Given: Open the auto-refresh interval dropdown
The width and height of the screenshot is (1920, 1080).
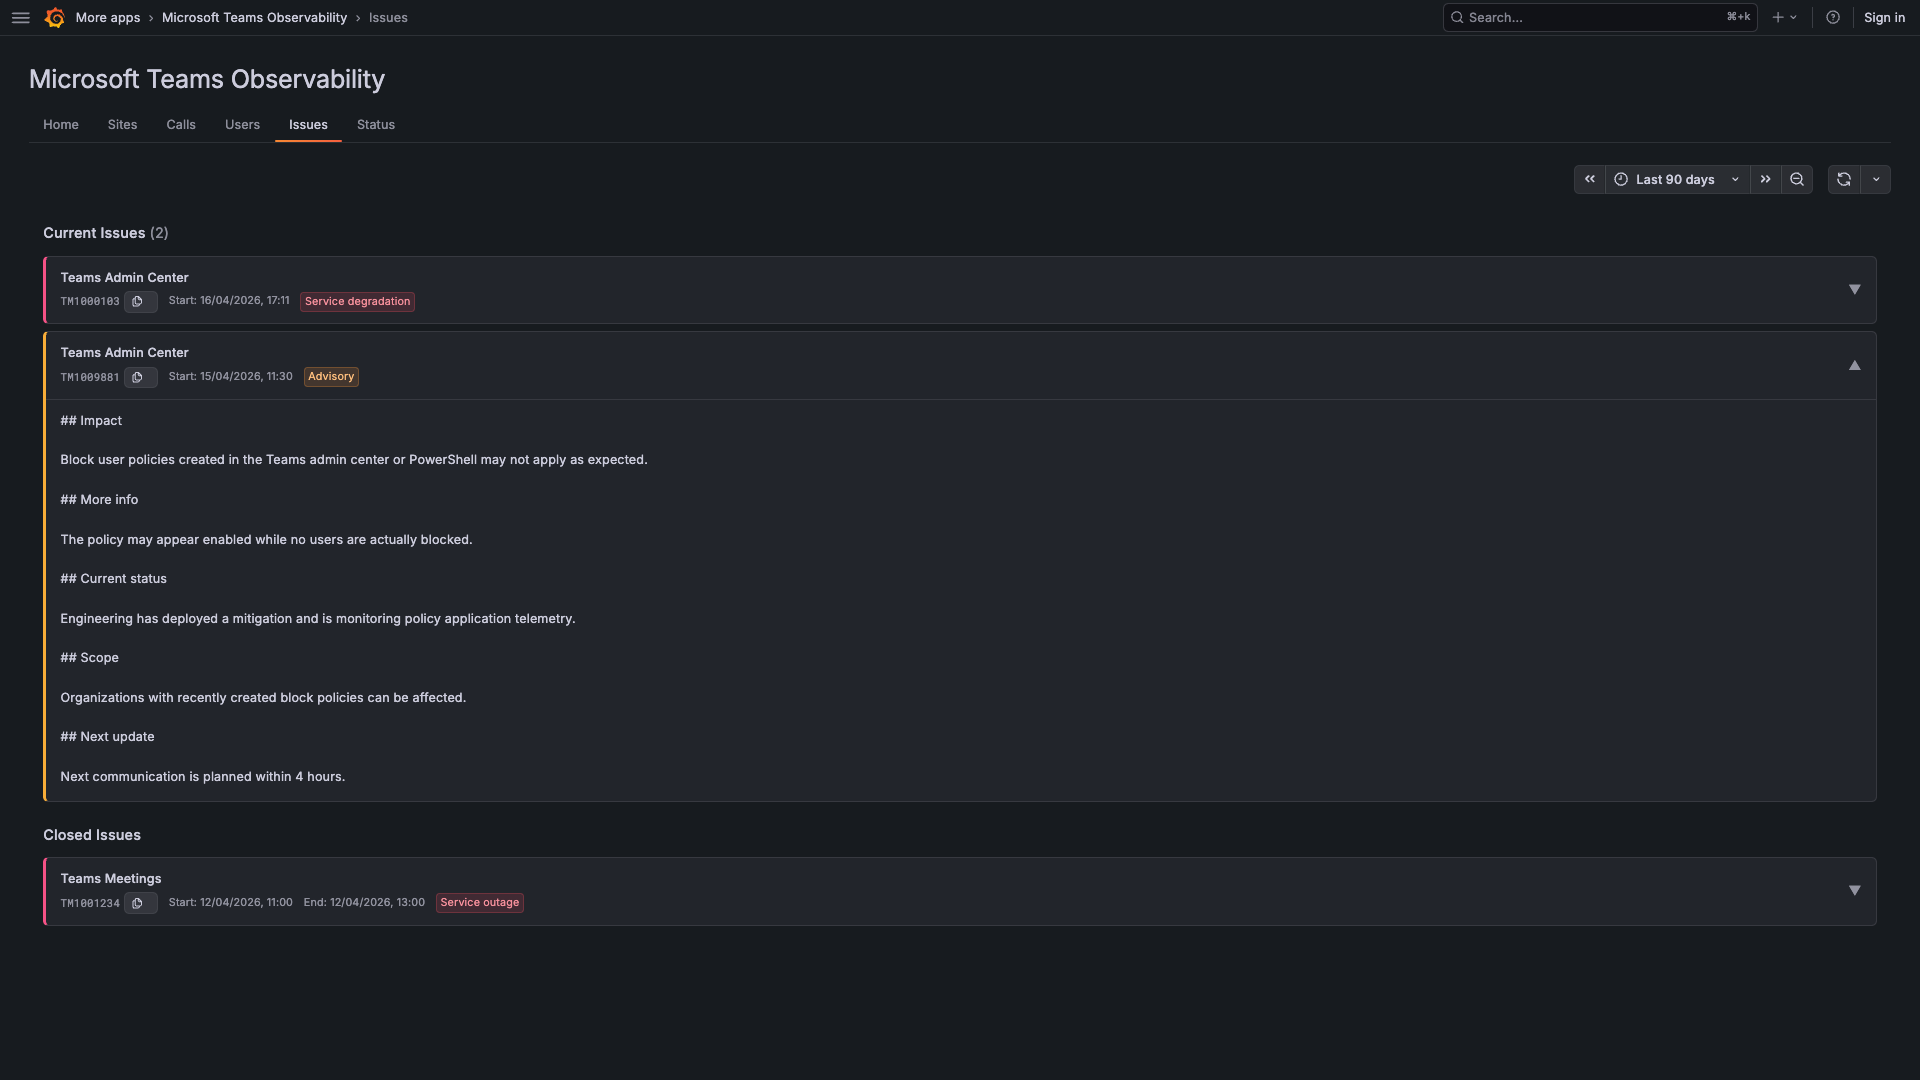Looking at the screenshot, I should 1876,179.
